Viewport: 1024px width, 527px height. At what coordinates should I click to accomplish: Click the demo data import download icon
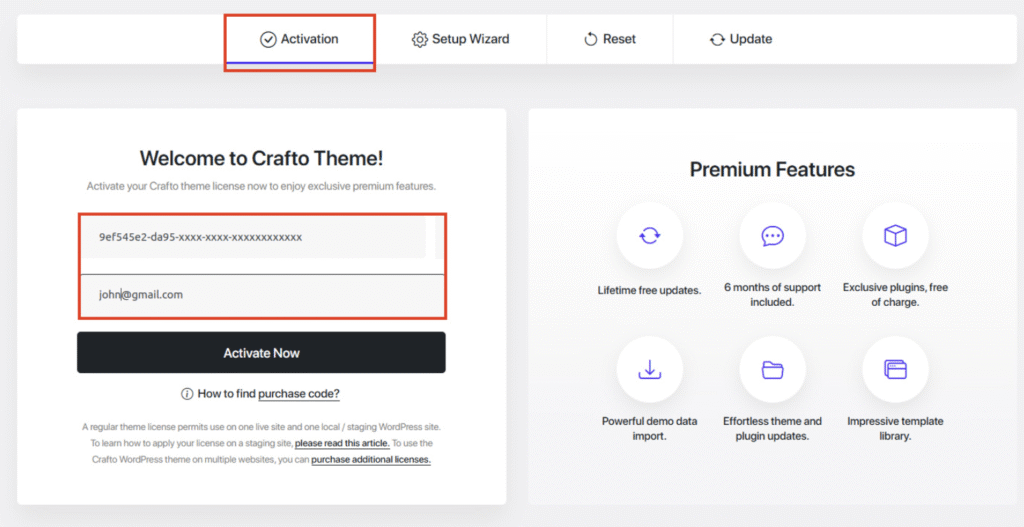[650, 369]
